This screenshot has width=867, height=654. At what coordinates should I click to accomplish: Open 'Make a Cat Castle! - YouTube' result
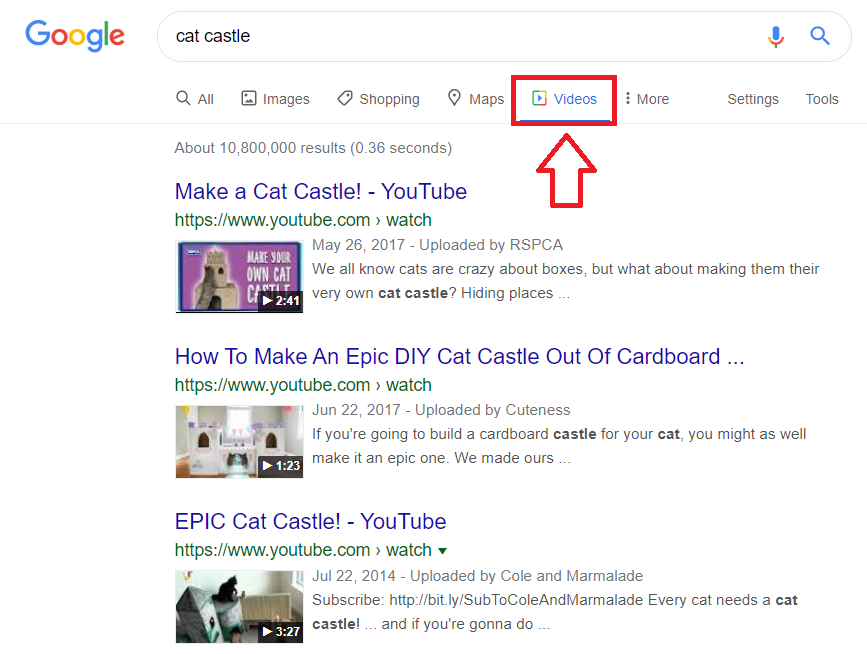pyautogui.click(x=321, y=191)
